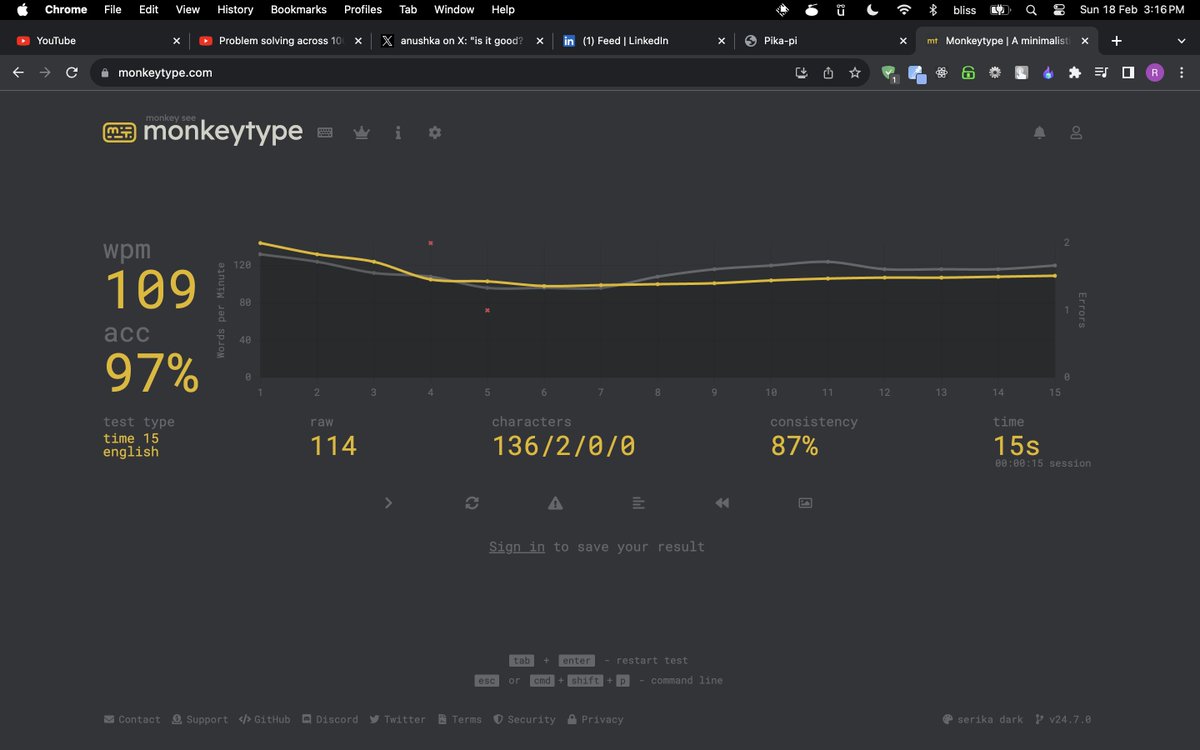The height and width of the screenshot is (750, 1200).
Task: Switch to the LinkedIn Feed tab
Action: coord(644,41)
